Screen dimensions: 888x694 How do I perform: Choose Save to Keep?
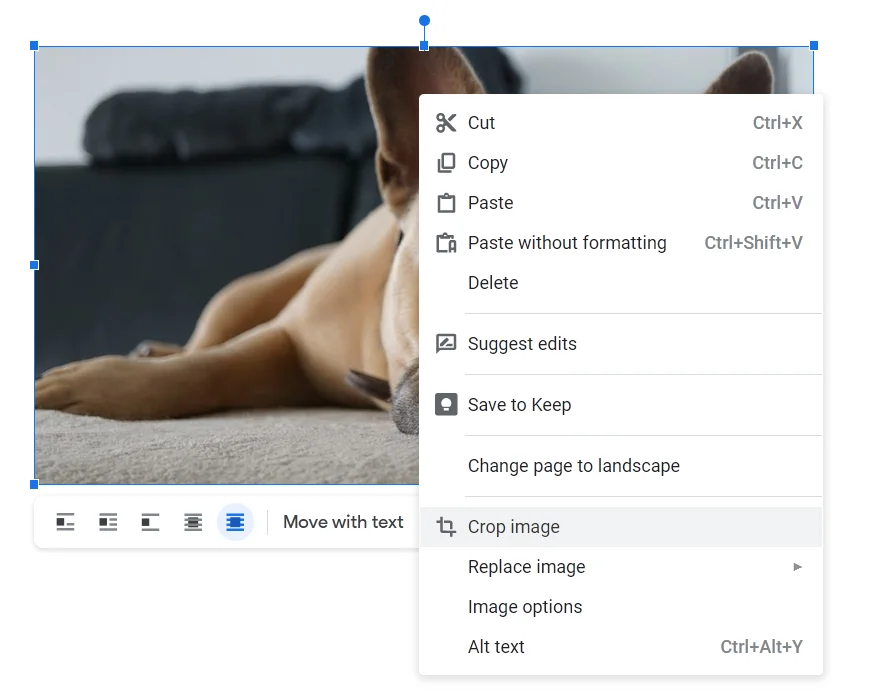[x=621, y=405]
